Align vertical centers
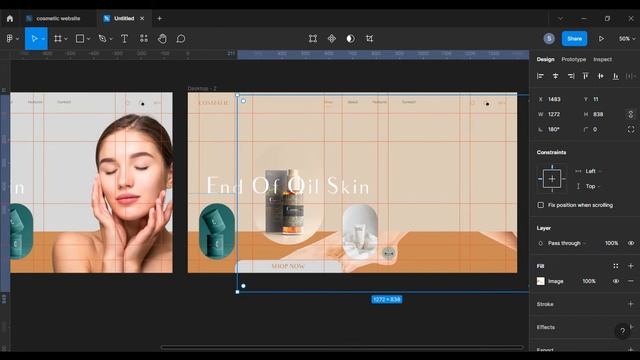640x360 pixels. (x=600, y=76)
